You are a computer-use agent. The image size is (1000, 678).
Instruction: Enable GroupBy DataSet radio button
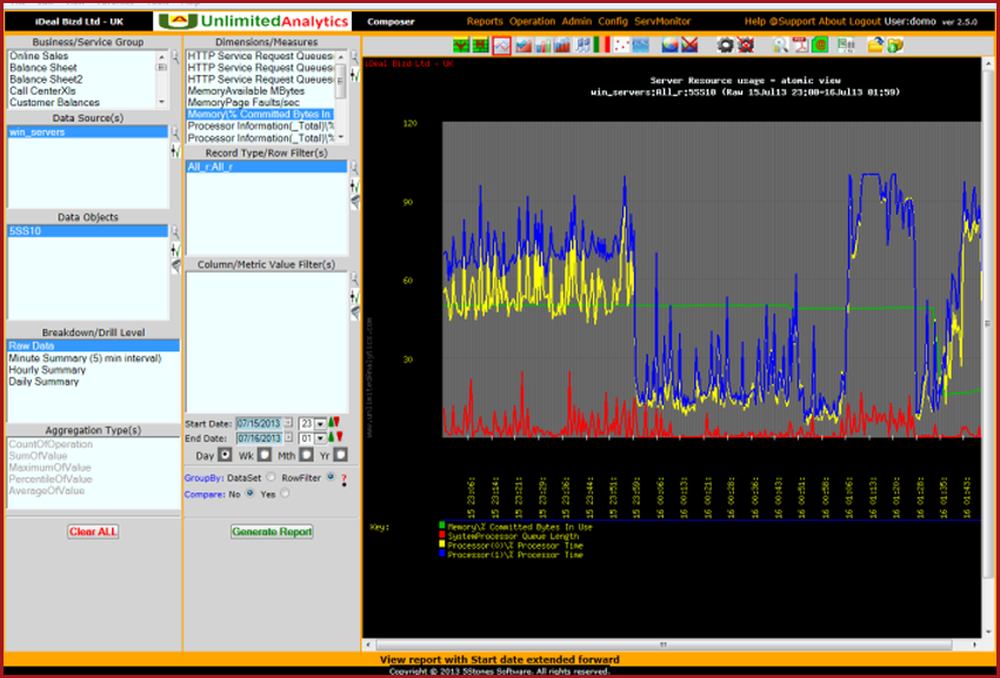(x=270, y=478)
